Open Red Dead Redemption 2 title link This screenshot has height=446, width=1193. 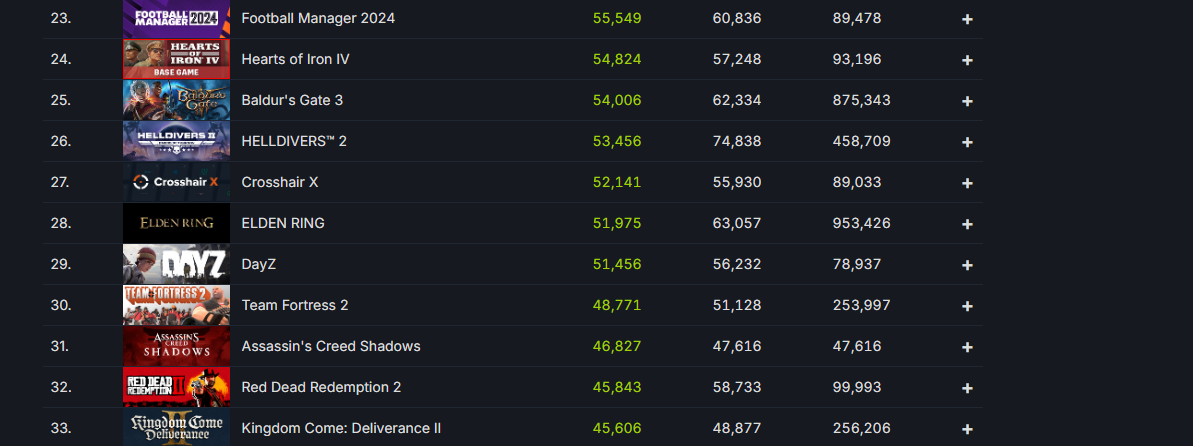(x=321, y=387)
